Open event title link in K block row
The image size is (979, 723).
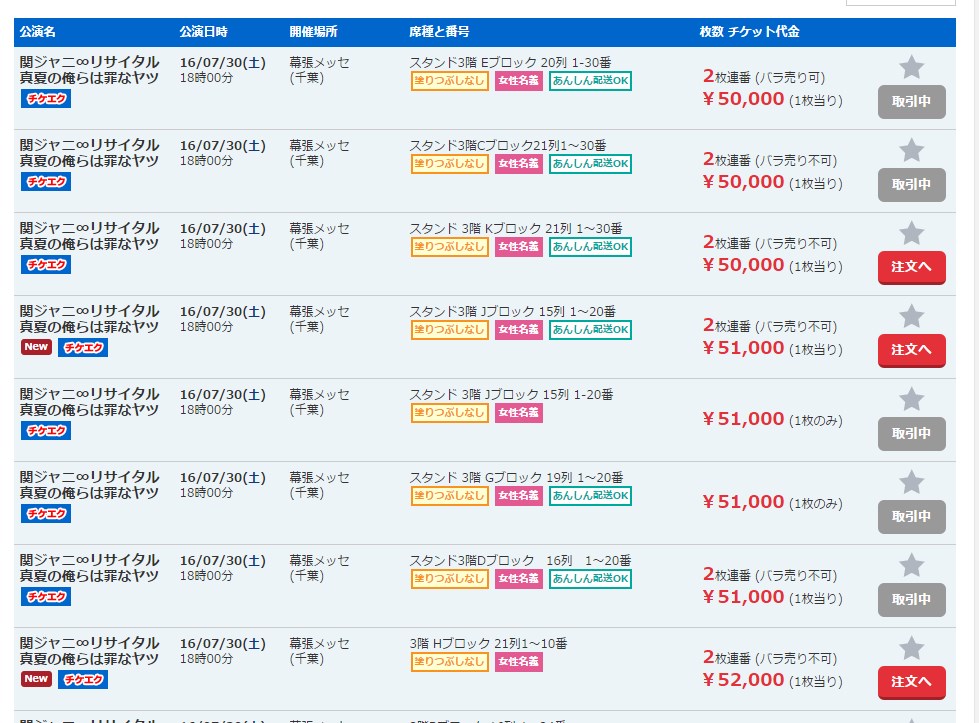pos(89,236)
